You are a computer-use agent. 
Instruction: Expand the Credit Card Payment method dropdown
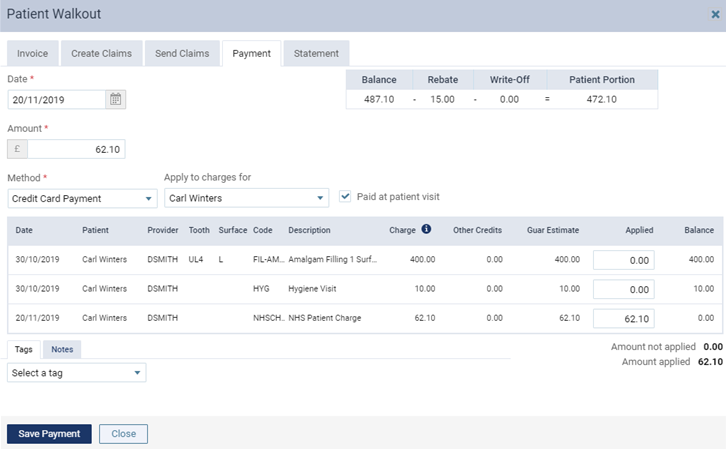pyautogui.click(x=82, y=199)
